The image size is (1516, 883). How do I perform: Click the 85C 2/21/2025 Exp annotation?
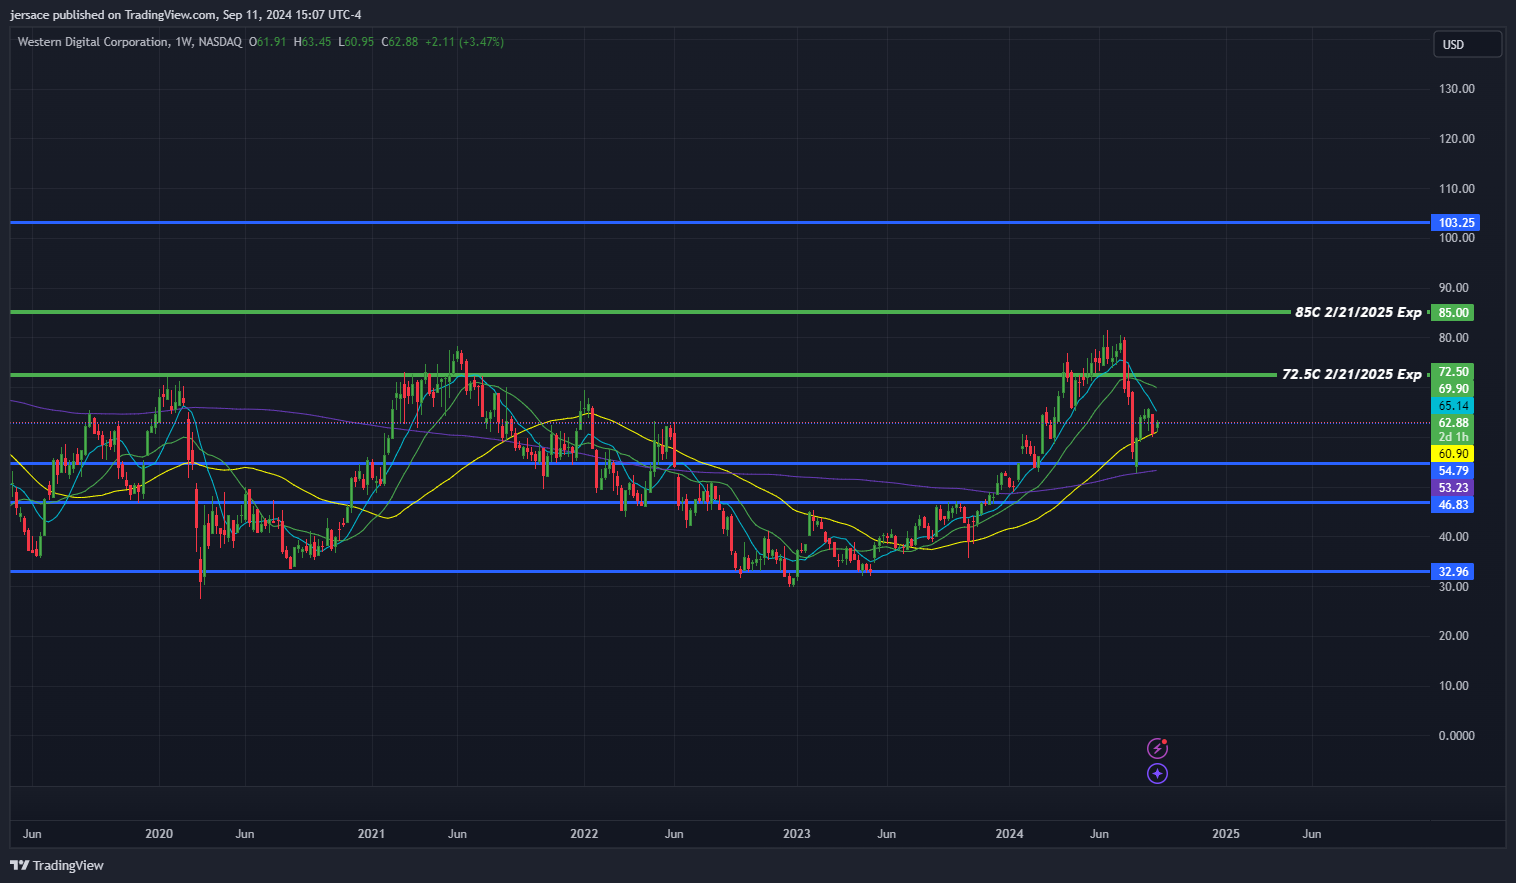point(1358,313)
